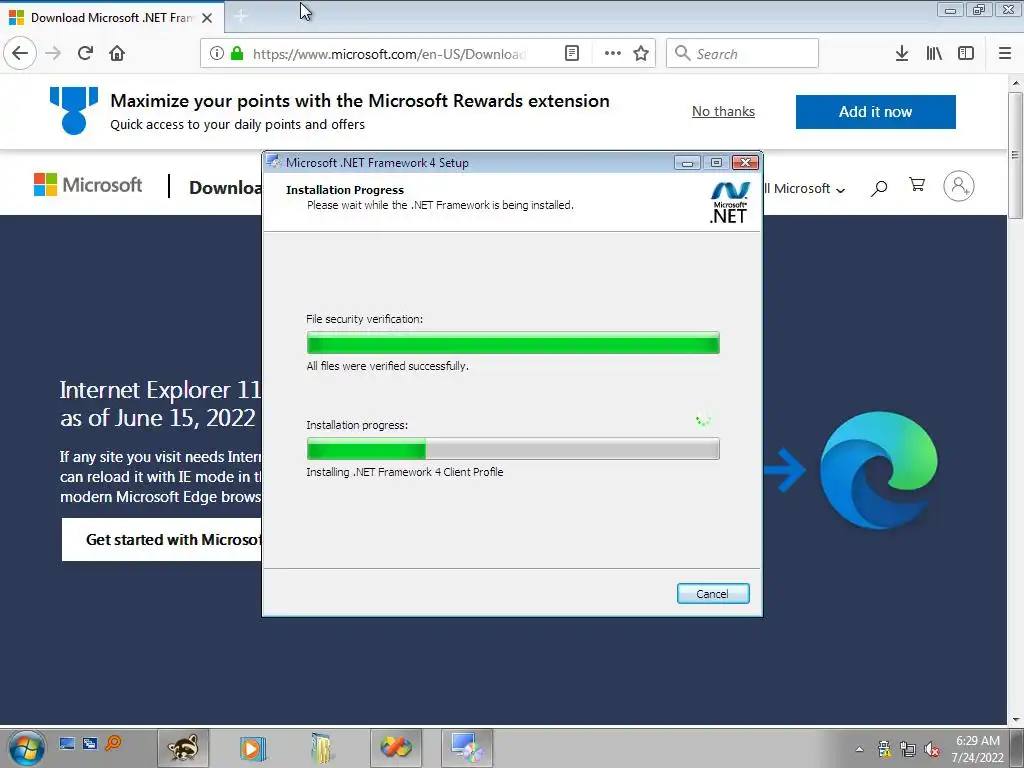The width and height of the screenshot is (1024, 768).
Task: Open the account sign-in avatar
Action: tap(959, 186)
